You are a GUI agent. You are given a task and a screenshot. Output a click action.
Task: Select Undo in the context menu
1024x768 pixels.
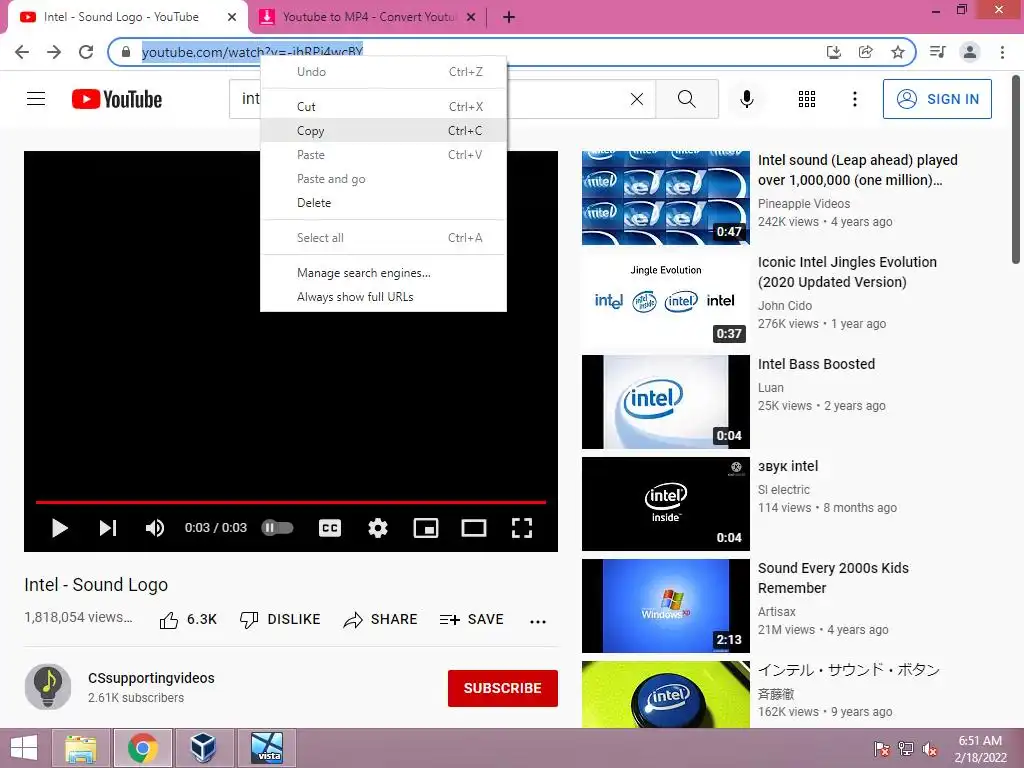coord(383,72)
